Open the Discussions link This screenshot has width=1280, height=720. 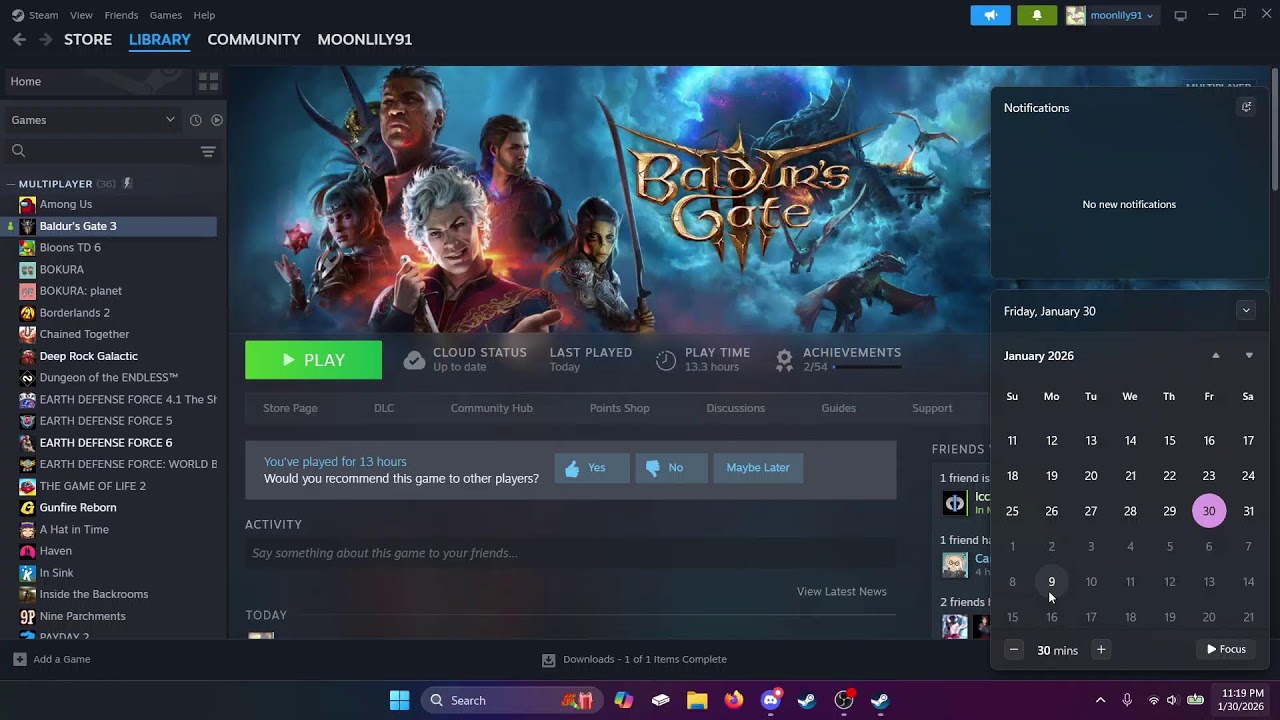point(736,408)
